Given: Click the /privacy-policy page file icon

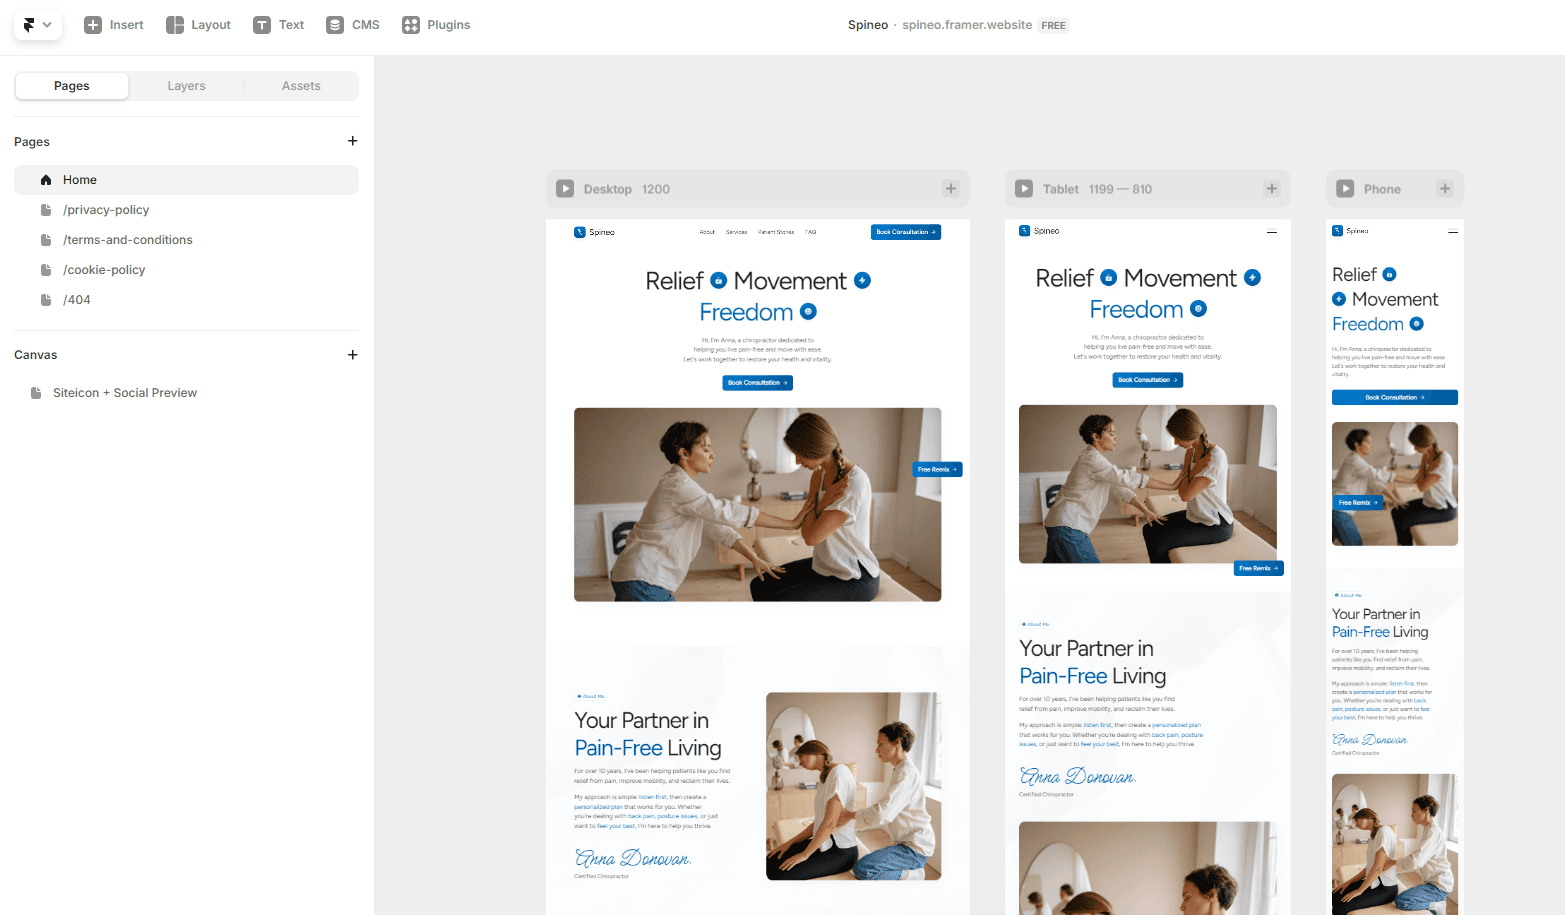Looking at the screenshot, I should point(46,210).
